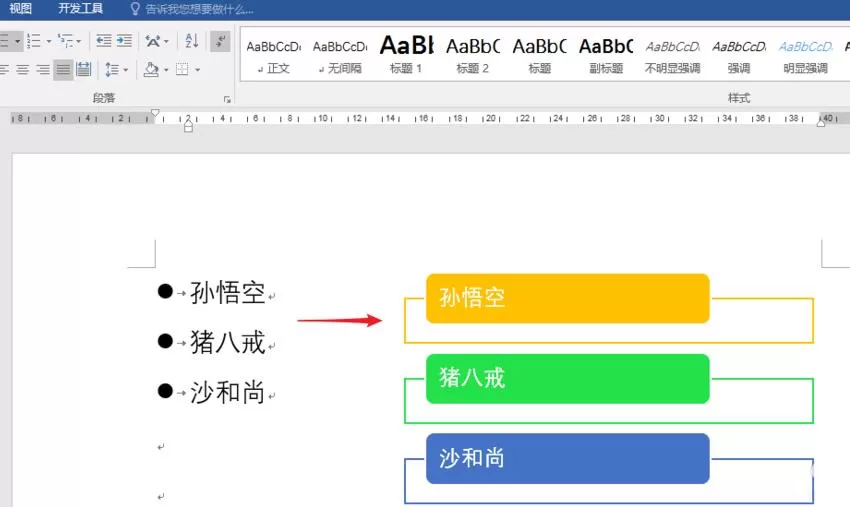Apply the 强调 style

tap(739, 56)
